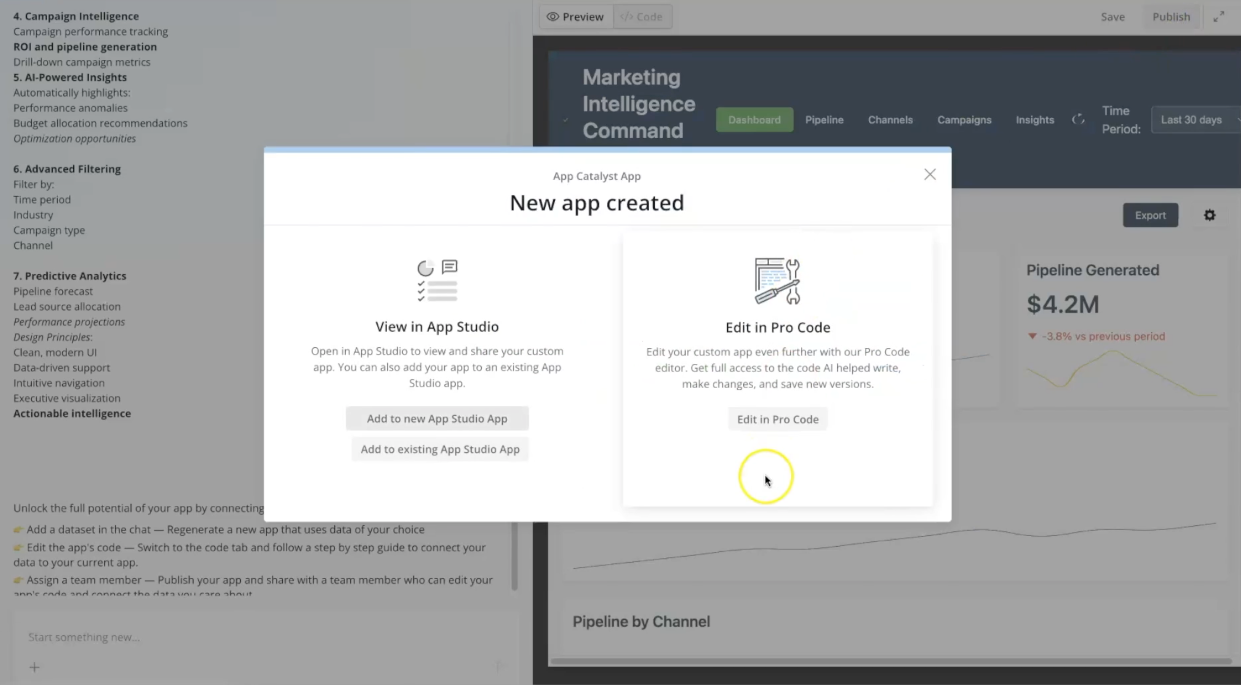This screenshot has width=1241, height=685.
Task: Click the Publish button
Action: [1171, 16]
